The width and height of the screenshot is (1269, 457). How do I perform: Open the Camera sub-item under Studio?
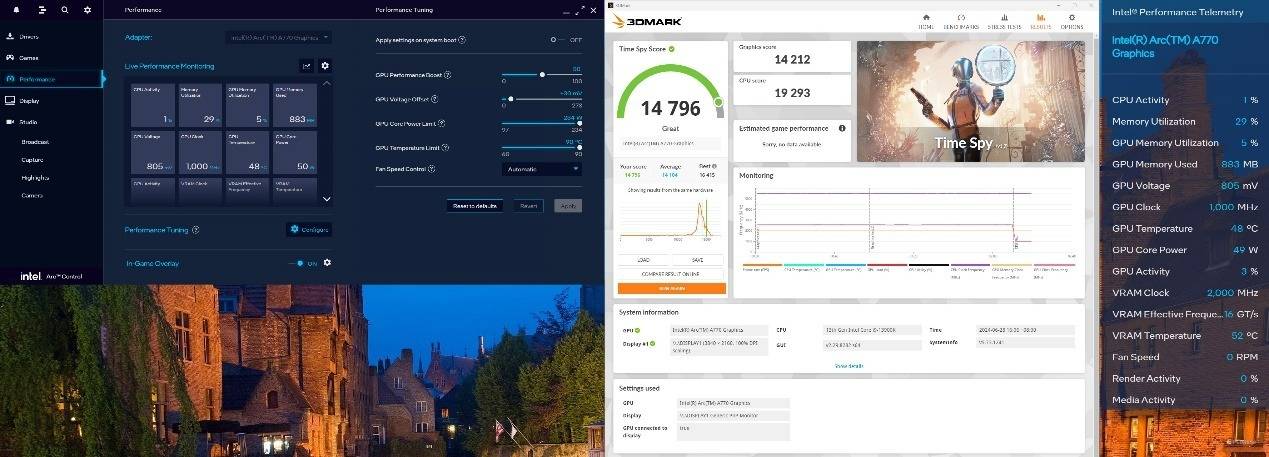[x=31, y=195]
